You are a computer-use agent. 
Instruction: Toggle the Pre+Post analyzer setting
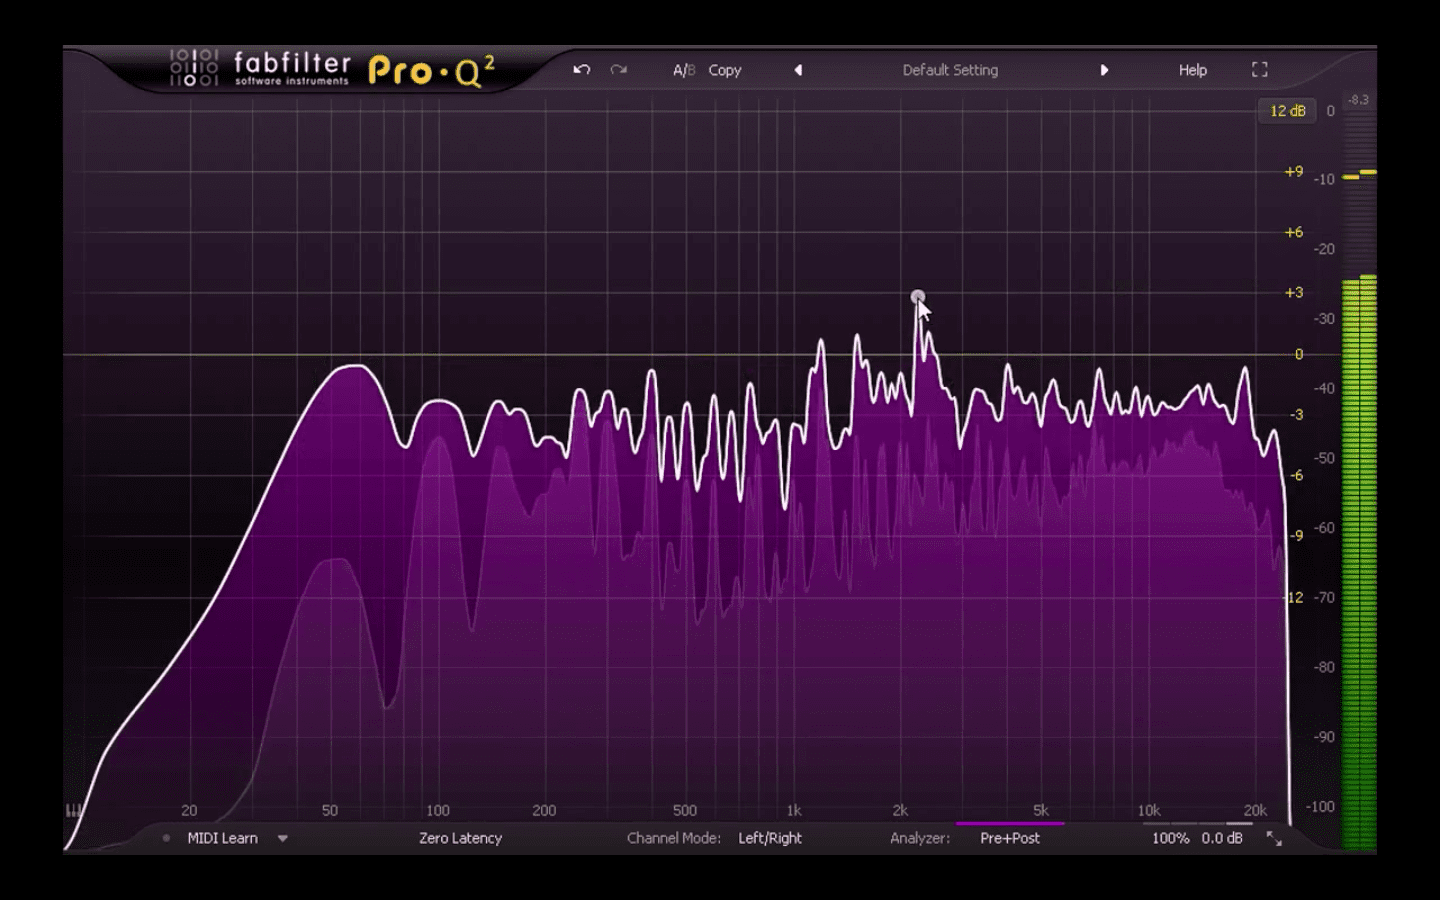tap(1009, 838)
